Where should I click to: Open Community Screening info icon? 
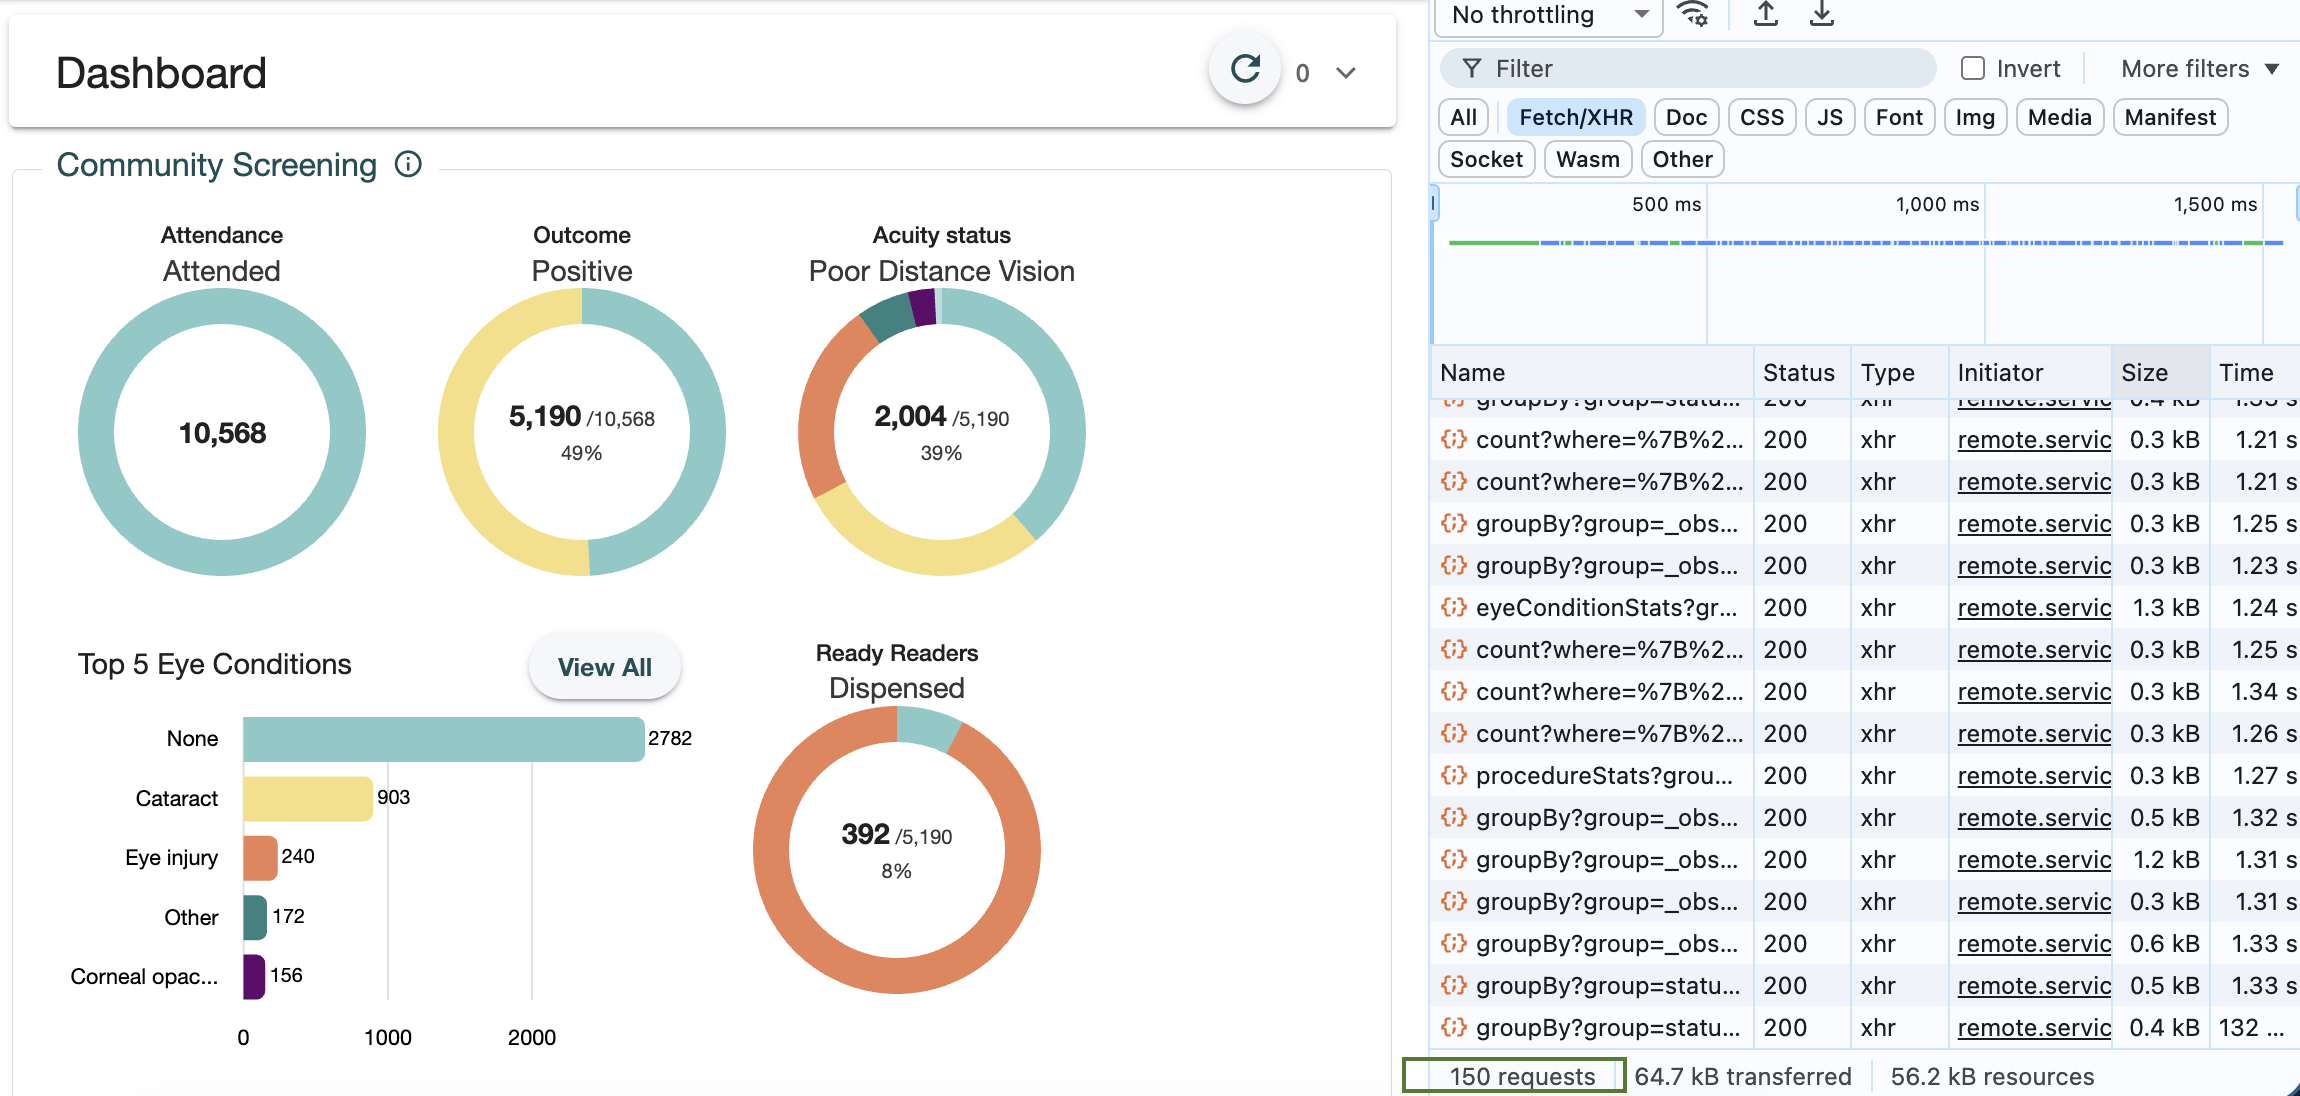[408, 164]
